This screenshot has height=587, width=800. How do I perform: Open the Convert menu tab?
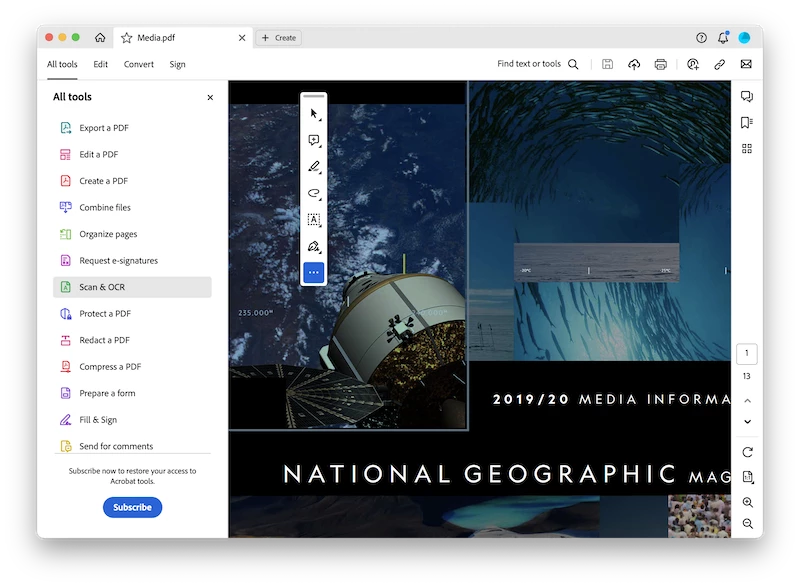coord(139,64)
